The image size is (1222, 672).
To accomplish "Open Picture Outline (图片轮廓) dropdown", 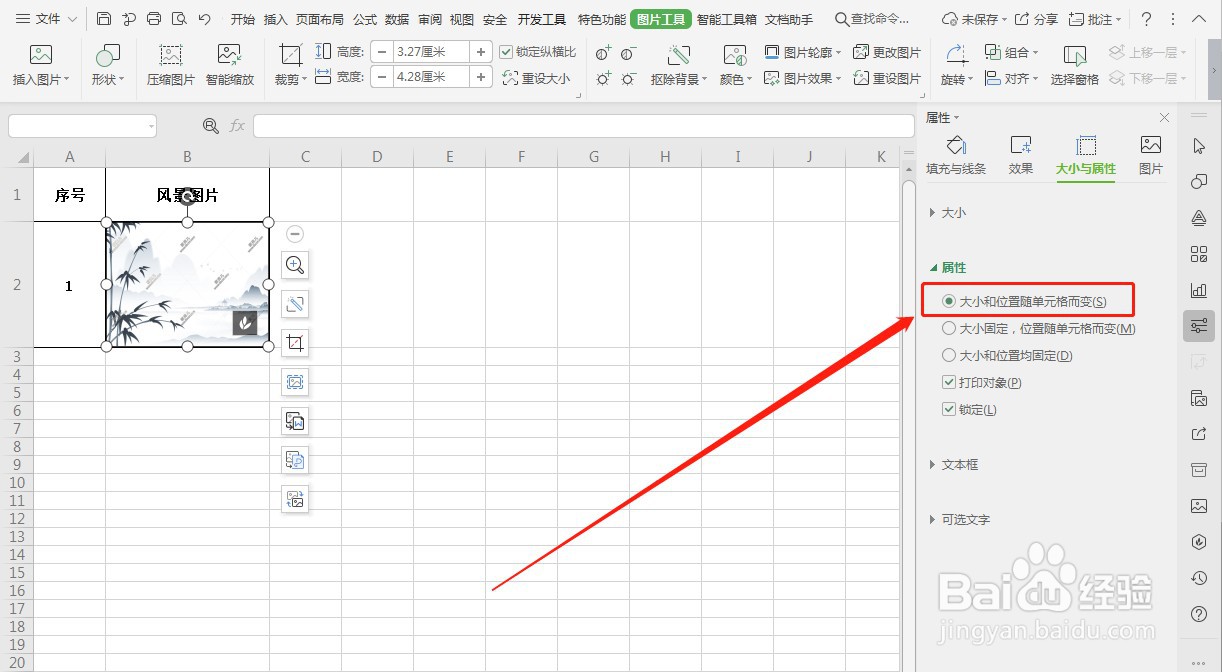I will click(803, 52).
